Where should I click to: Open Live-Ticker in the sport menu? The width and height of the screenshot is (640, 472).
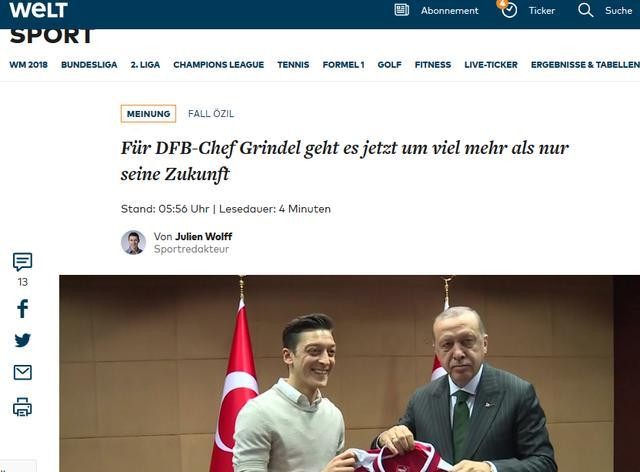[491, 65]
